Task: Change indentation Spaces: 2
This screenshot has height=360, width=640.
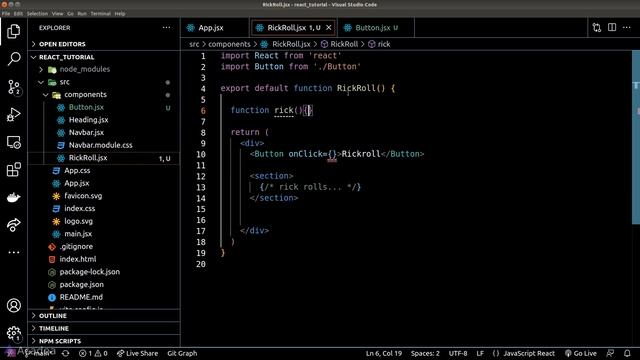Action: pos(425,353)
